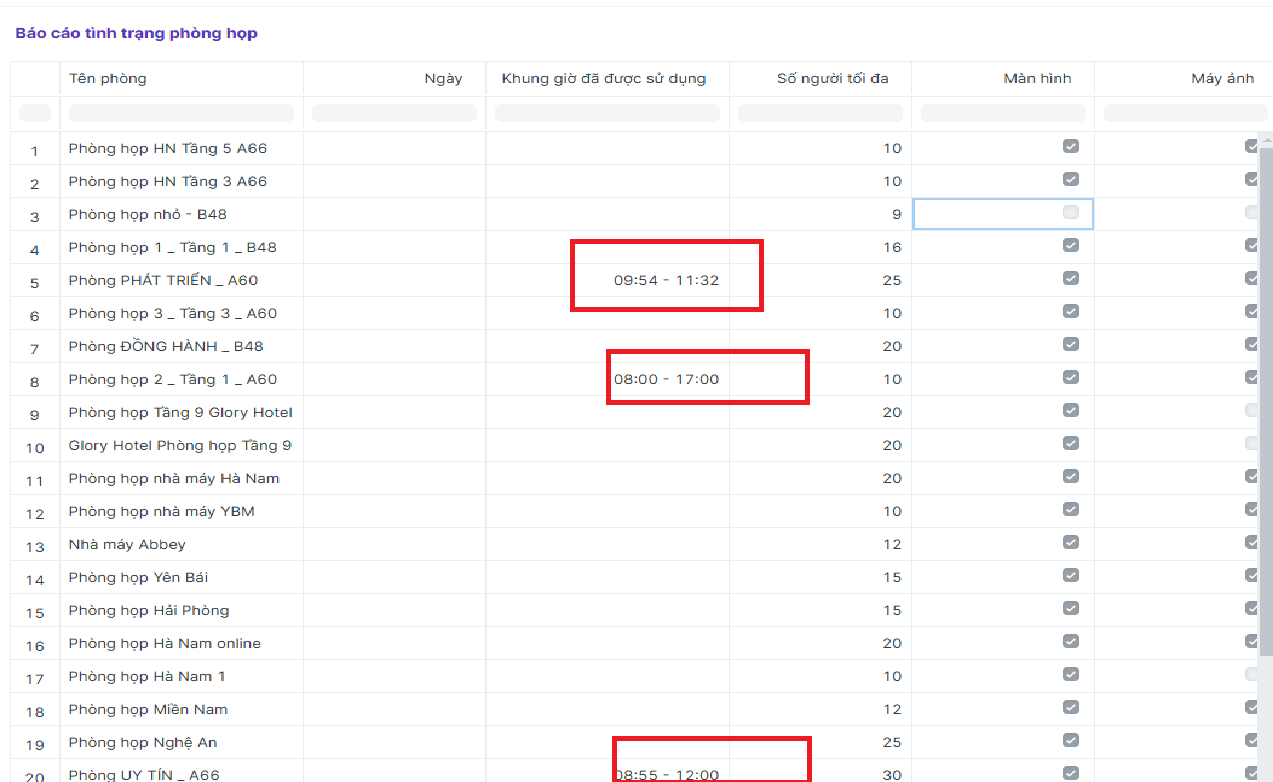This screenshot has height=782, width=1273.
Task: Select the 09:54 - 11:32 time slot cell
Action: (666, 280)
